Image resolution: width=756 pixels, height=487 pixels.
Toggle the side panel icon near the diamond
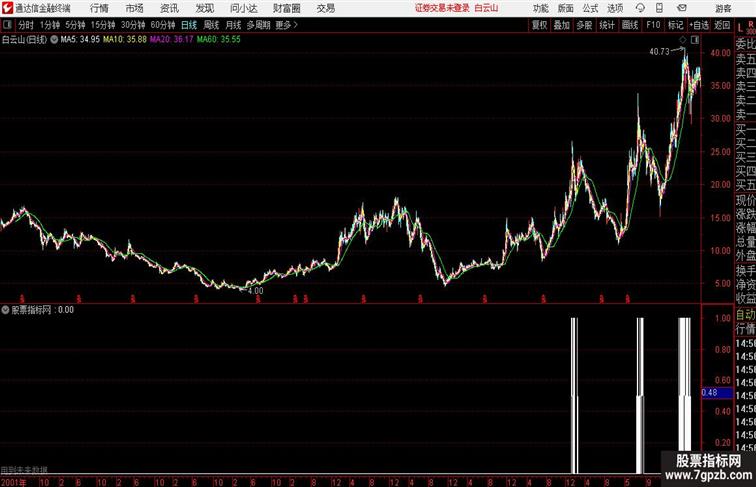pos(695,40)
